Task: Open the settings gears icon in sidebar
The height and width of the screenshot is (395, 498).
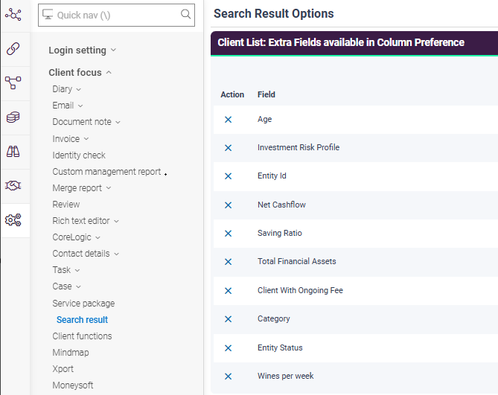Action: [13, 220]
